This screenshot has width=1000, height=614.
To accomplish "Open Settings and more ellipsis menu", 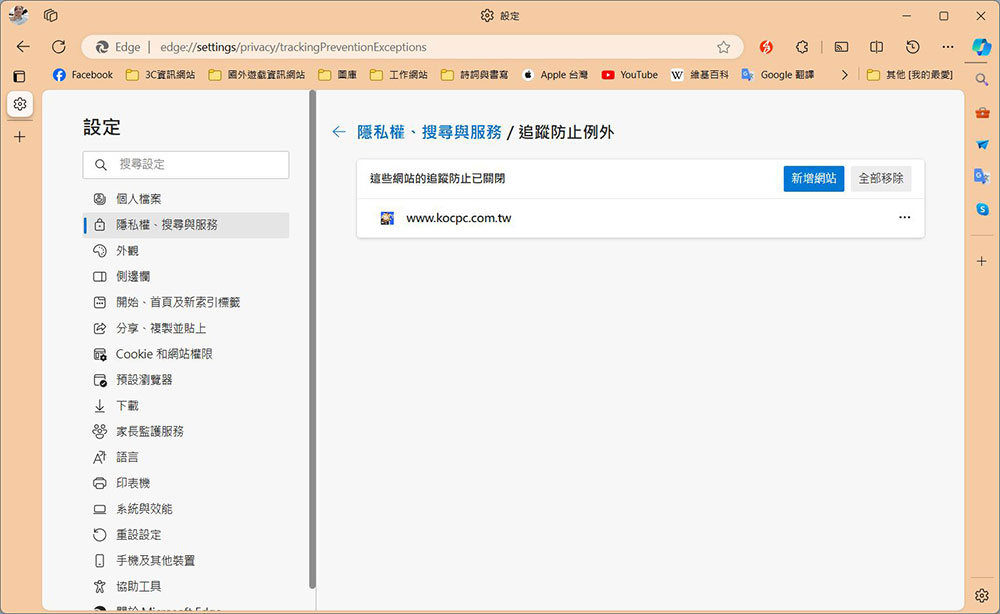I will [x=948, y=47].
